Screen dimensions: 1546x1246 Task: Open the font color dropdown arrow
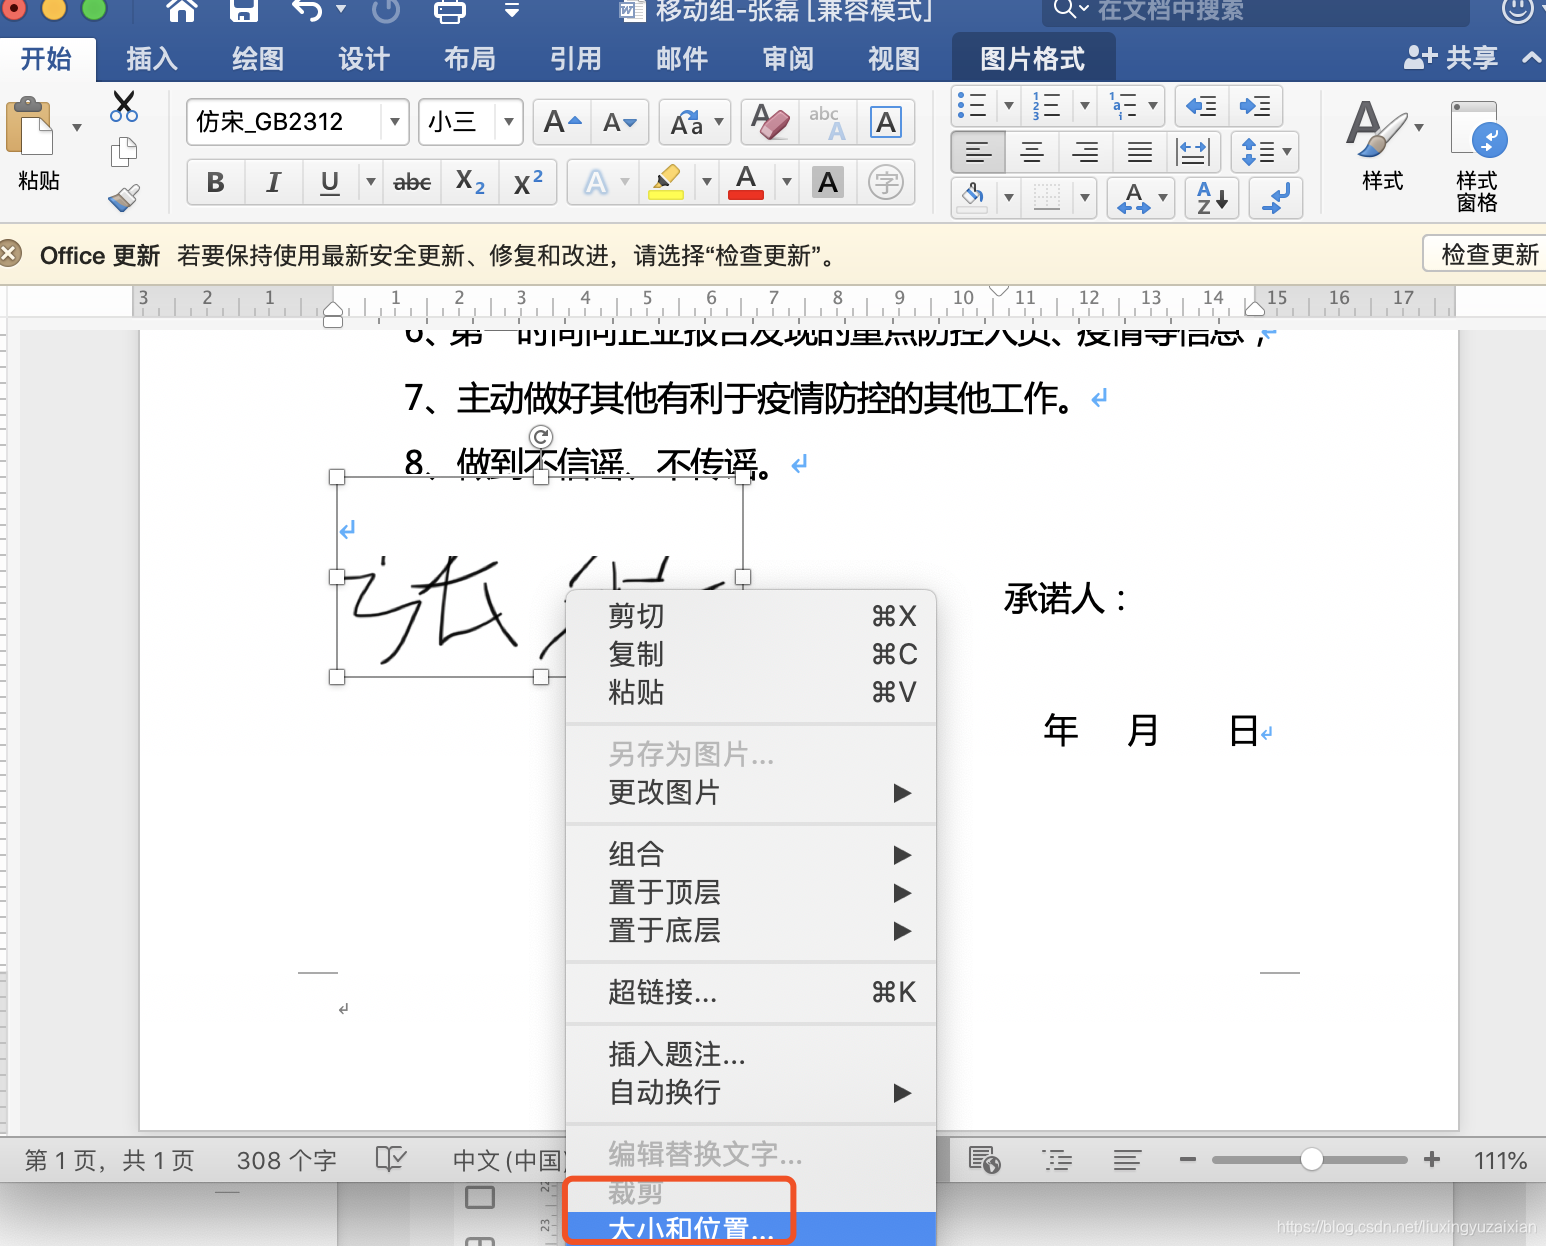786,182
